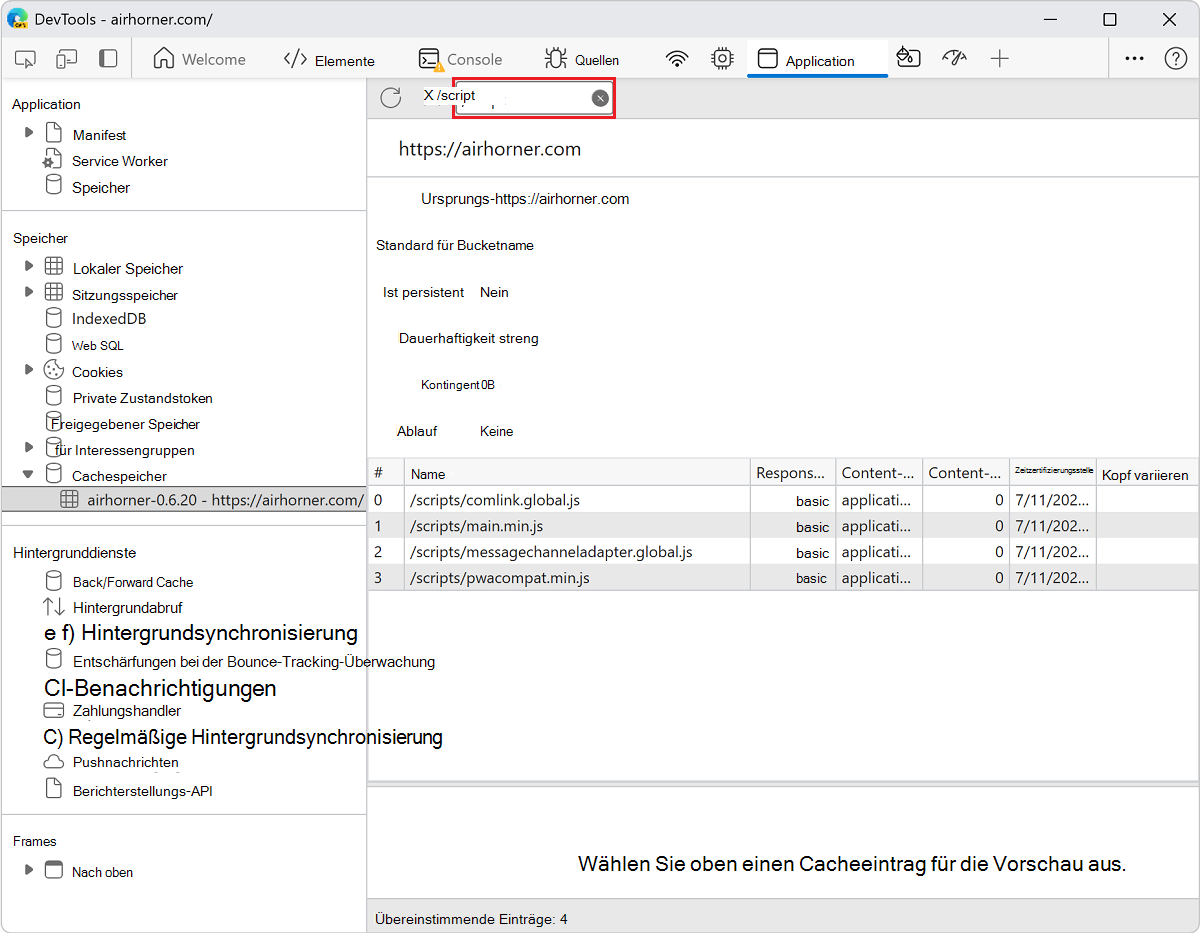Screen dimensions: 1200x933
Task: Open the Service Worker item
Action: (119, 161)
